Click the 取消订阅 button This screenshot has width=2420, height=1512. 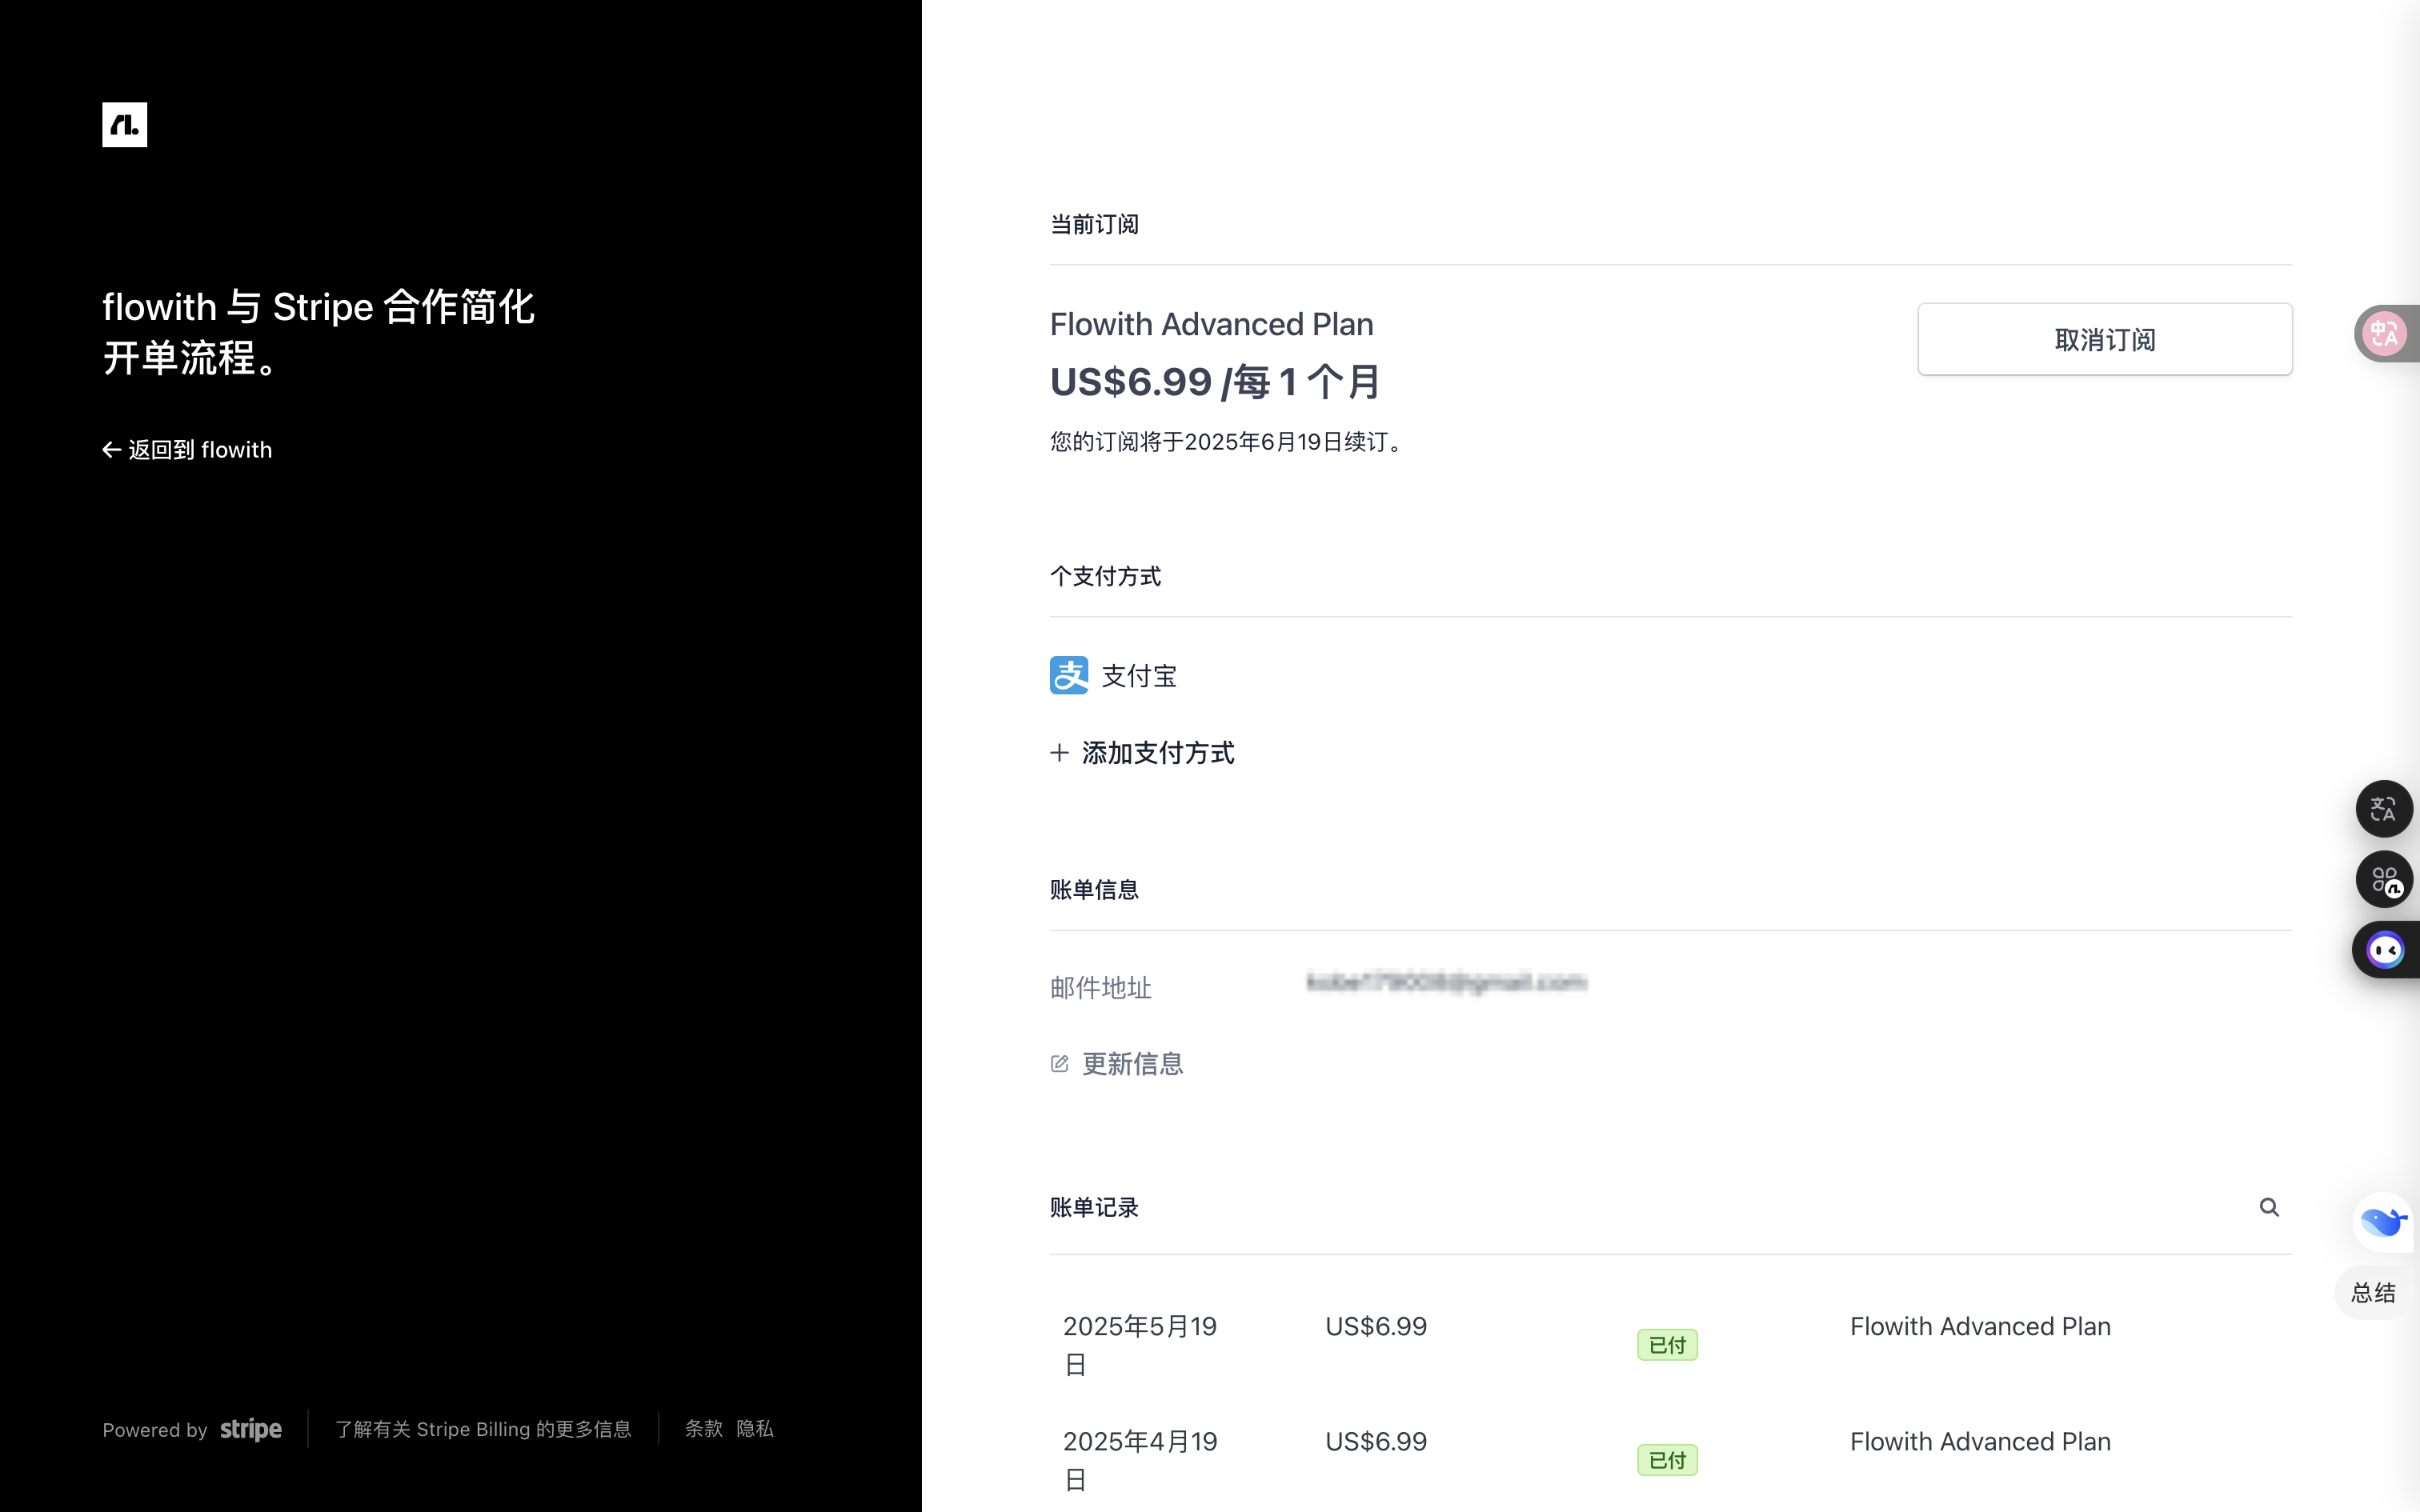pyautogui.click(x=2104, y=339)
